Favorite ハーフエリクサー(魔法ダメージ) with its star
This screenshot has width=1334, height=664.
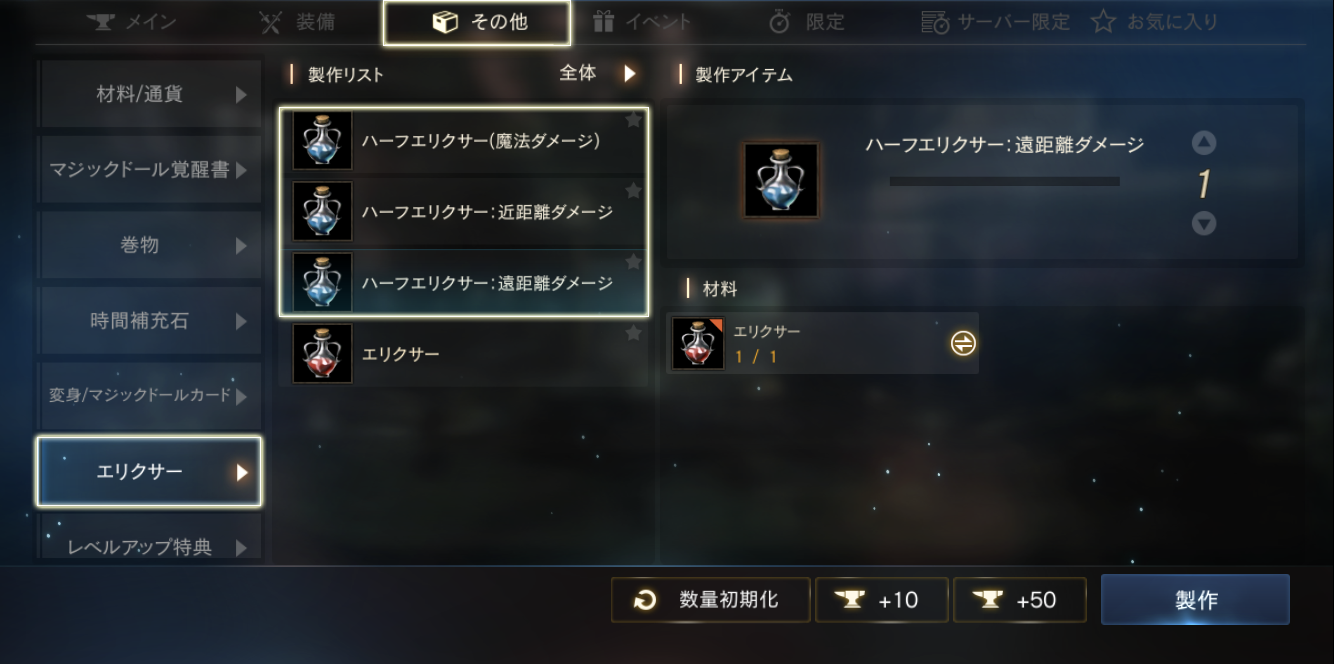pyautogui.click(x=633, y=120)
